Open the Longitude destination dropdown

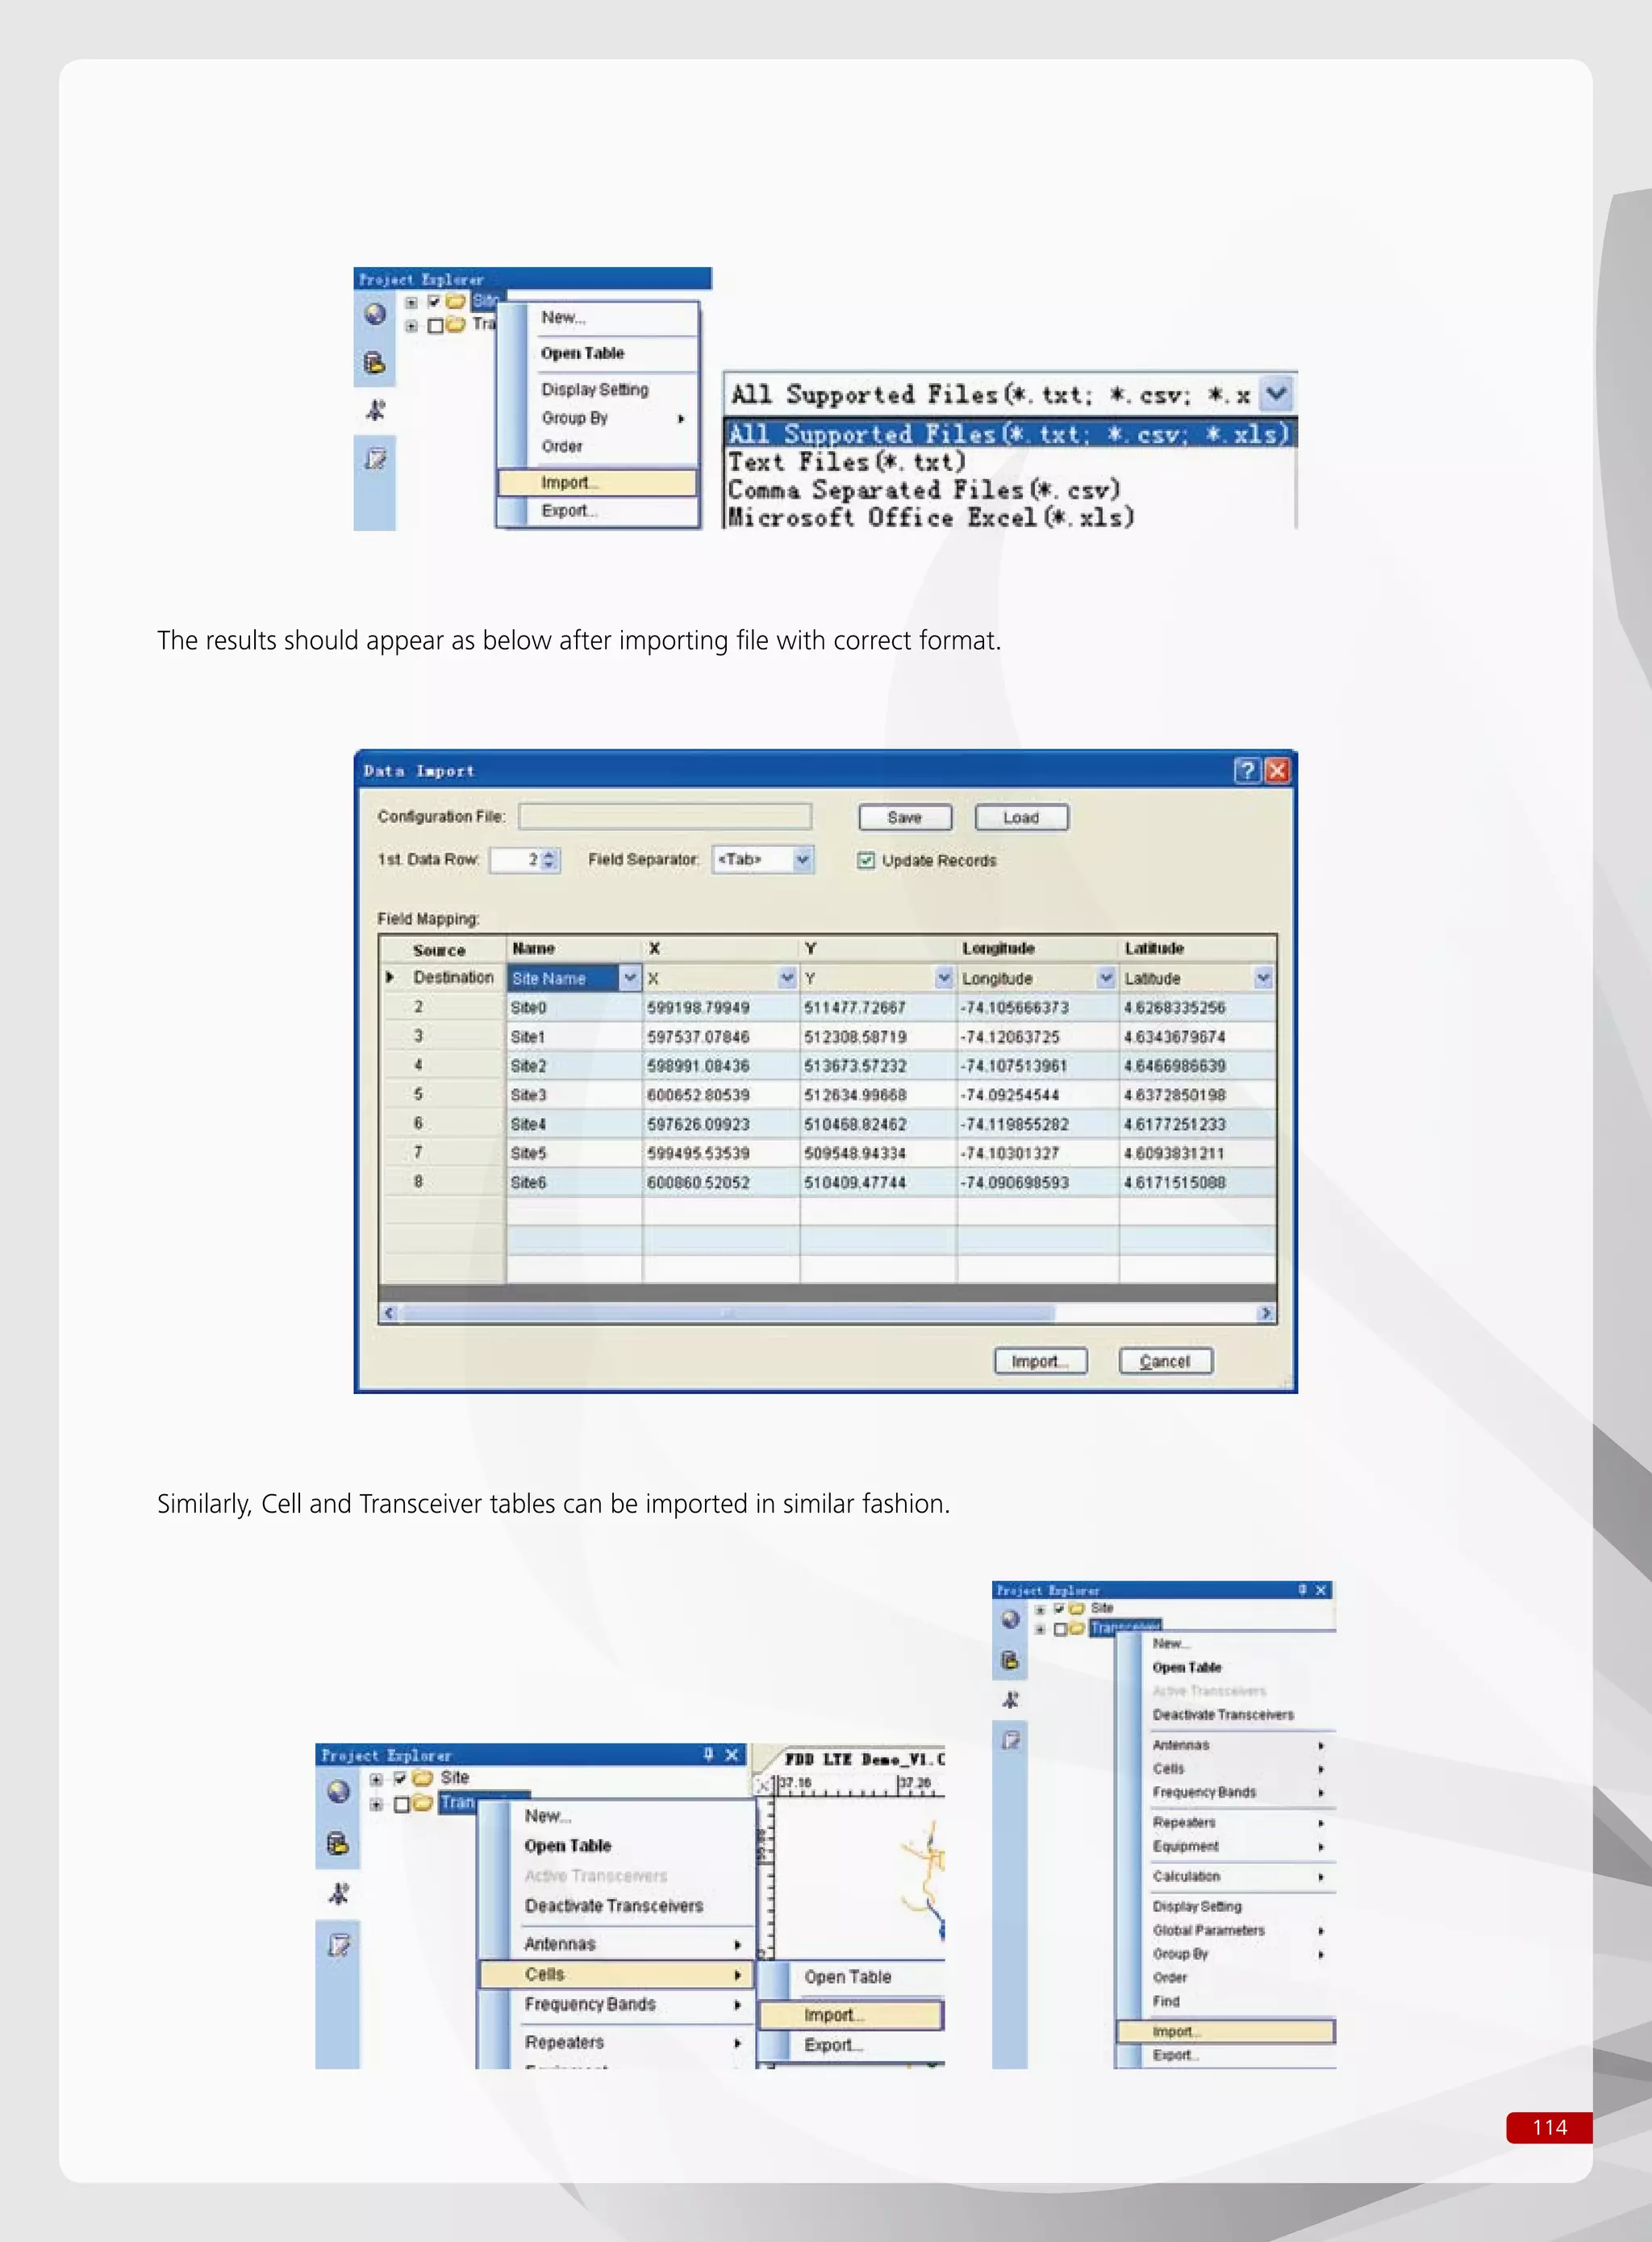pyautogui.click(x=1105, y=977)
